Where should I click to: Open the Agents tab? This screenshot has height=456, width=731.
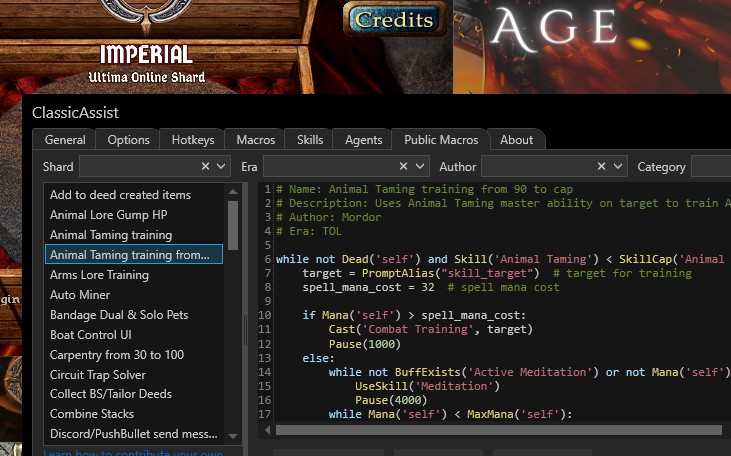coord(363,140)
